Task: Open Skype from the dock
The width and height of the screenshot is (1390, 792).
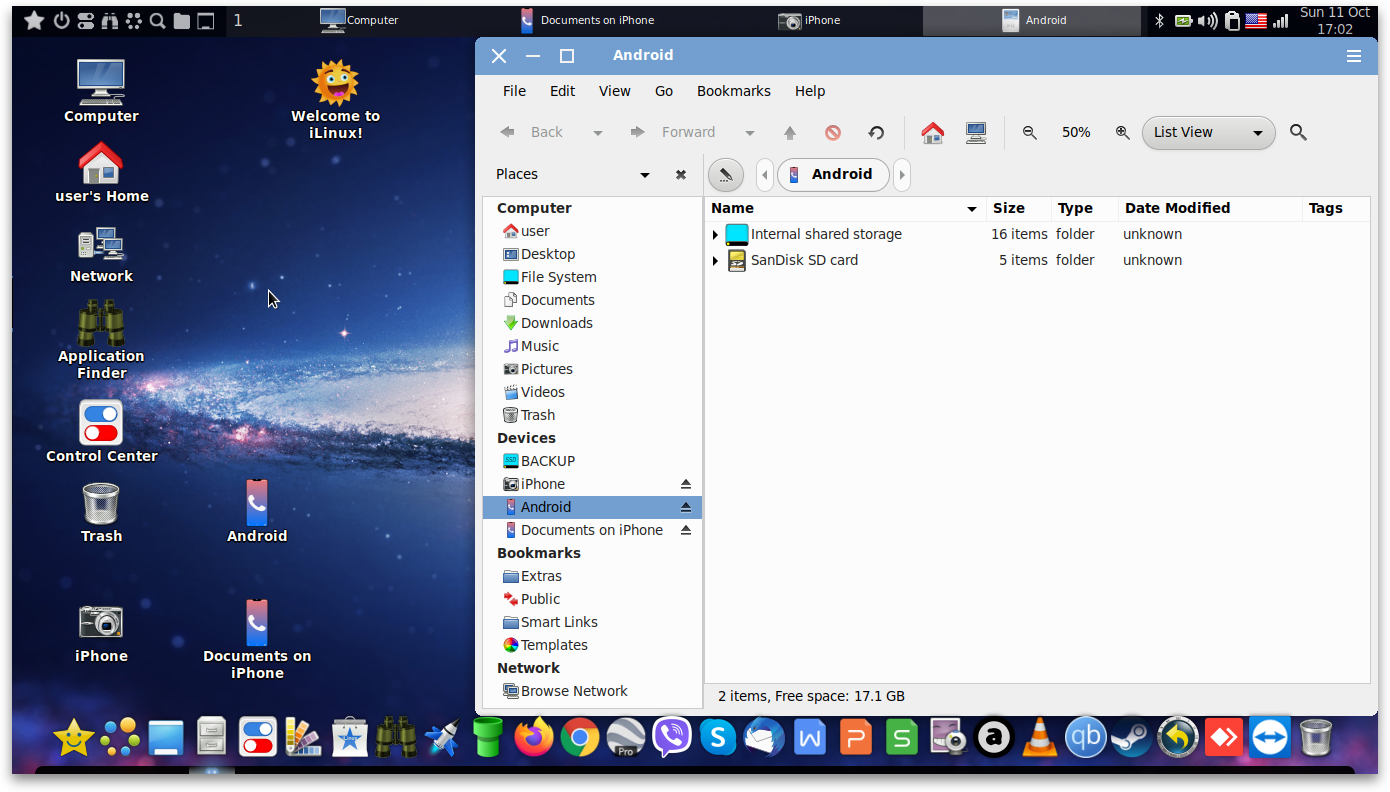Action: pos(718,738)
